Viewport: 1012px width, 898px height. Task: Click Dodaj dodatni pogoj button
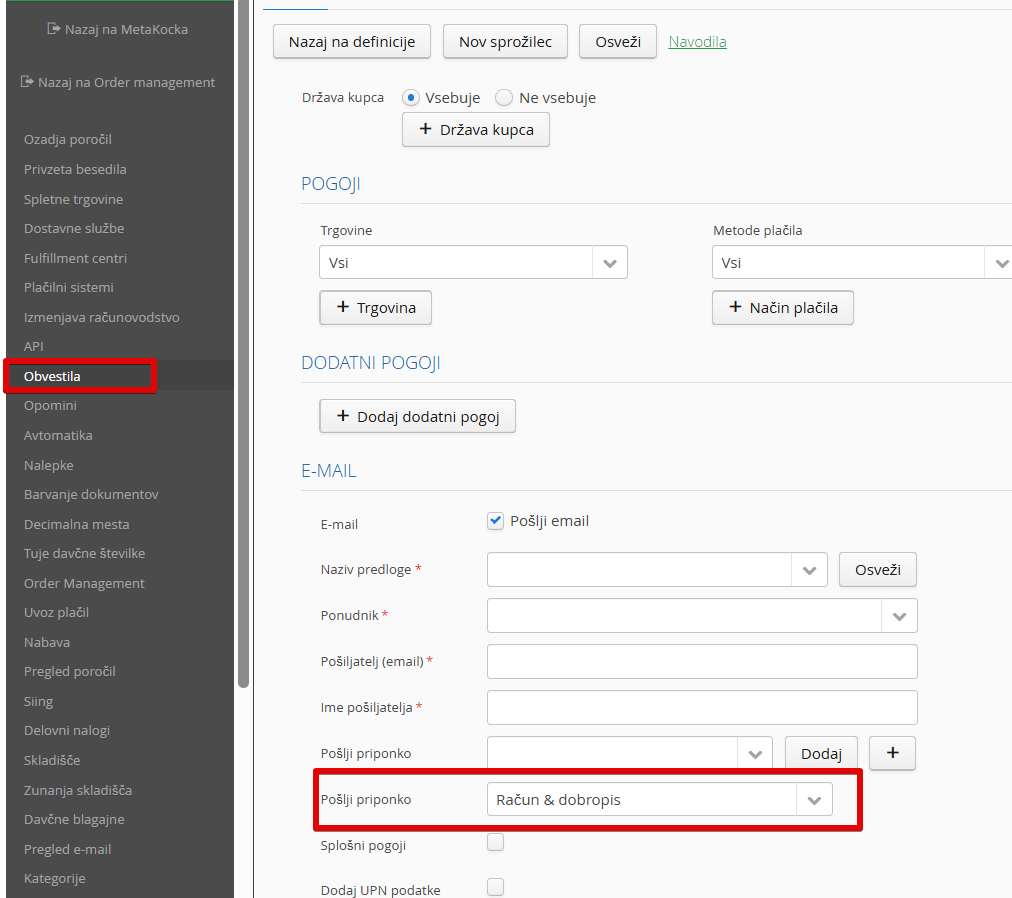point(417,417)
